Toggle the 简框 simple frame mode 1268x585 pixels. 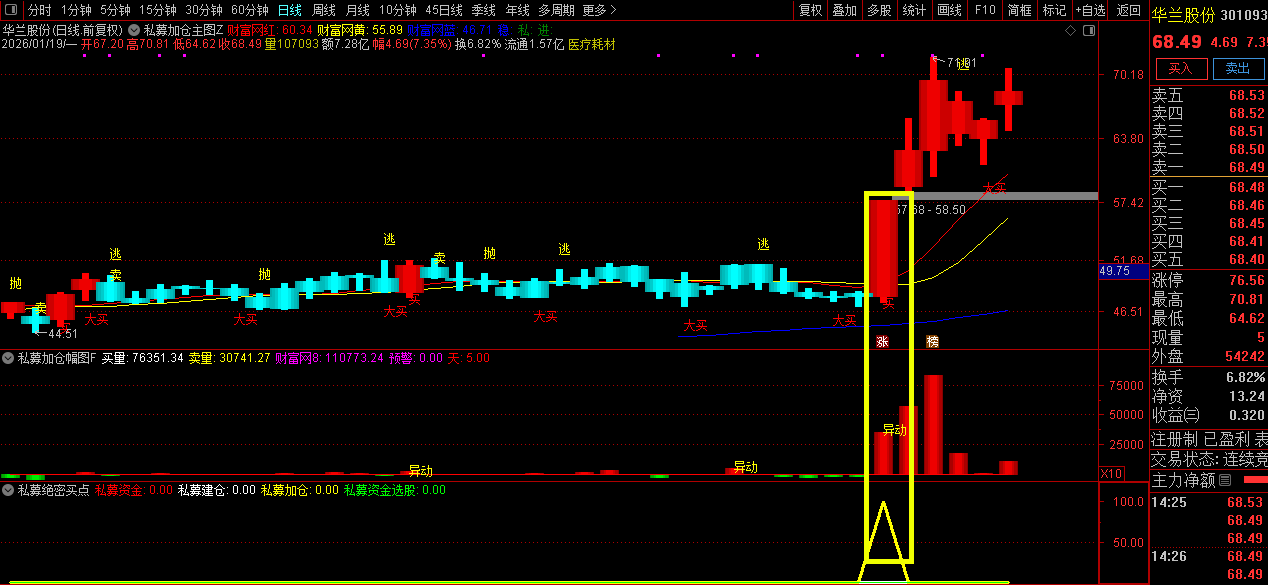[x=1020, y=10]
